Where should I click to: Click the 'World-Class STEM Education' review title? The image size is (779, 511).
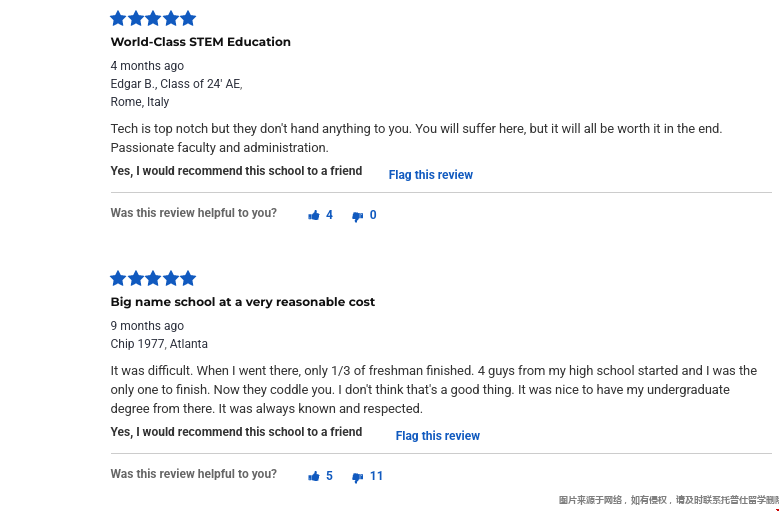(201, 42)
